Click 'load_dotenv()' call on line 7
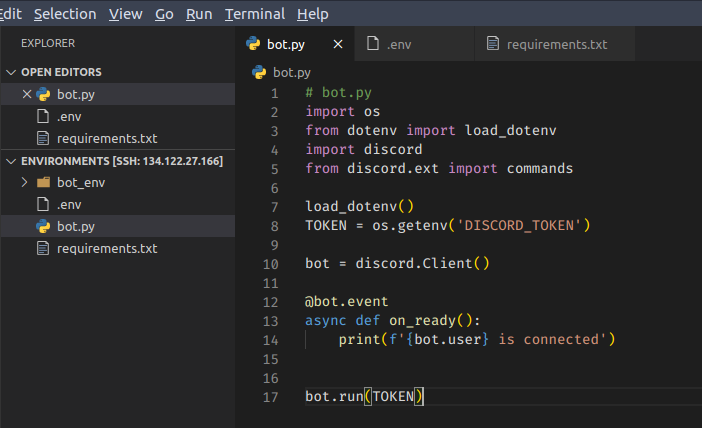Image resolution: width=702 pixels, height=428 pixels. 360,206
